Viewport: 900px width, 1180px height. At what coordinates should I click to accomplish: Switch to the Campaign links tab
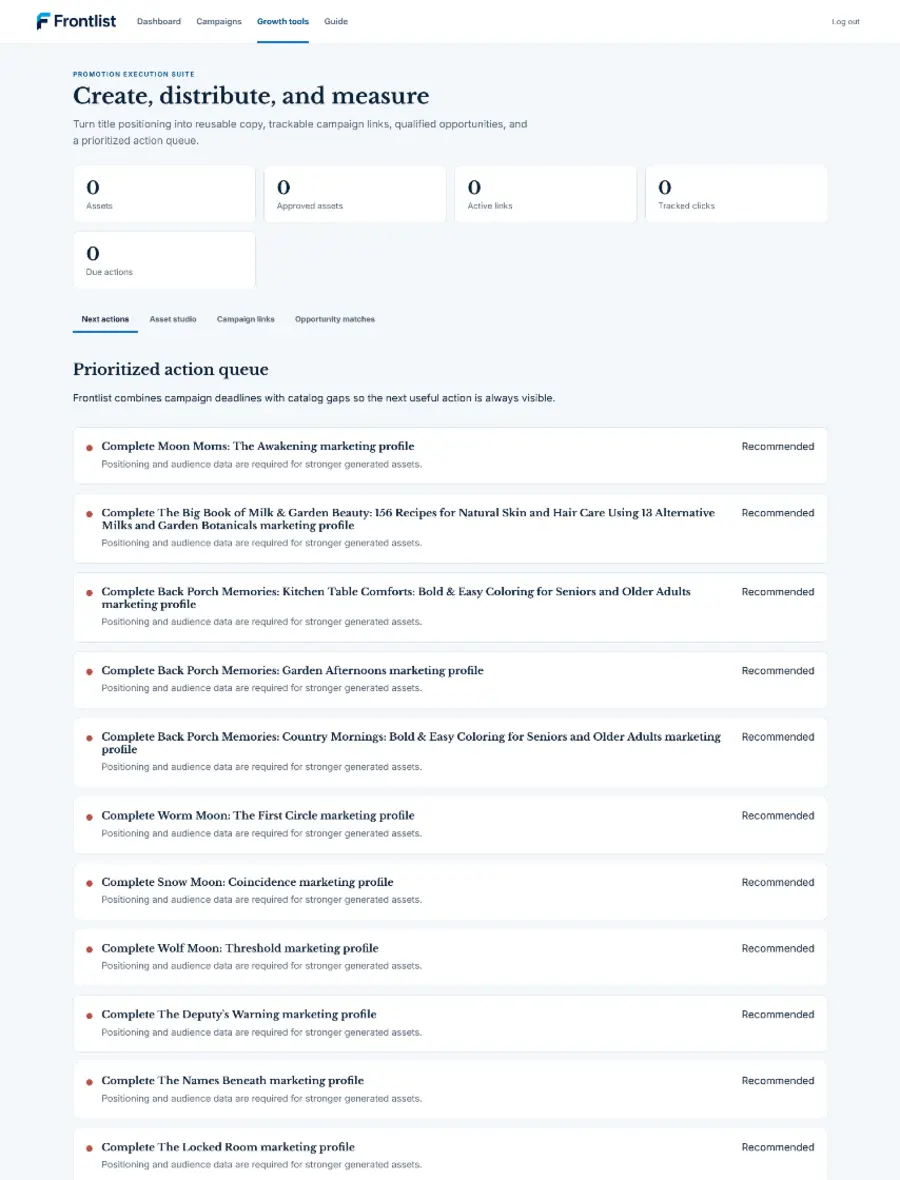(245, 319)
